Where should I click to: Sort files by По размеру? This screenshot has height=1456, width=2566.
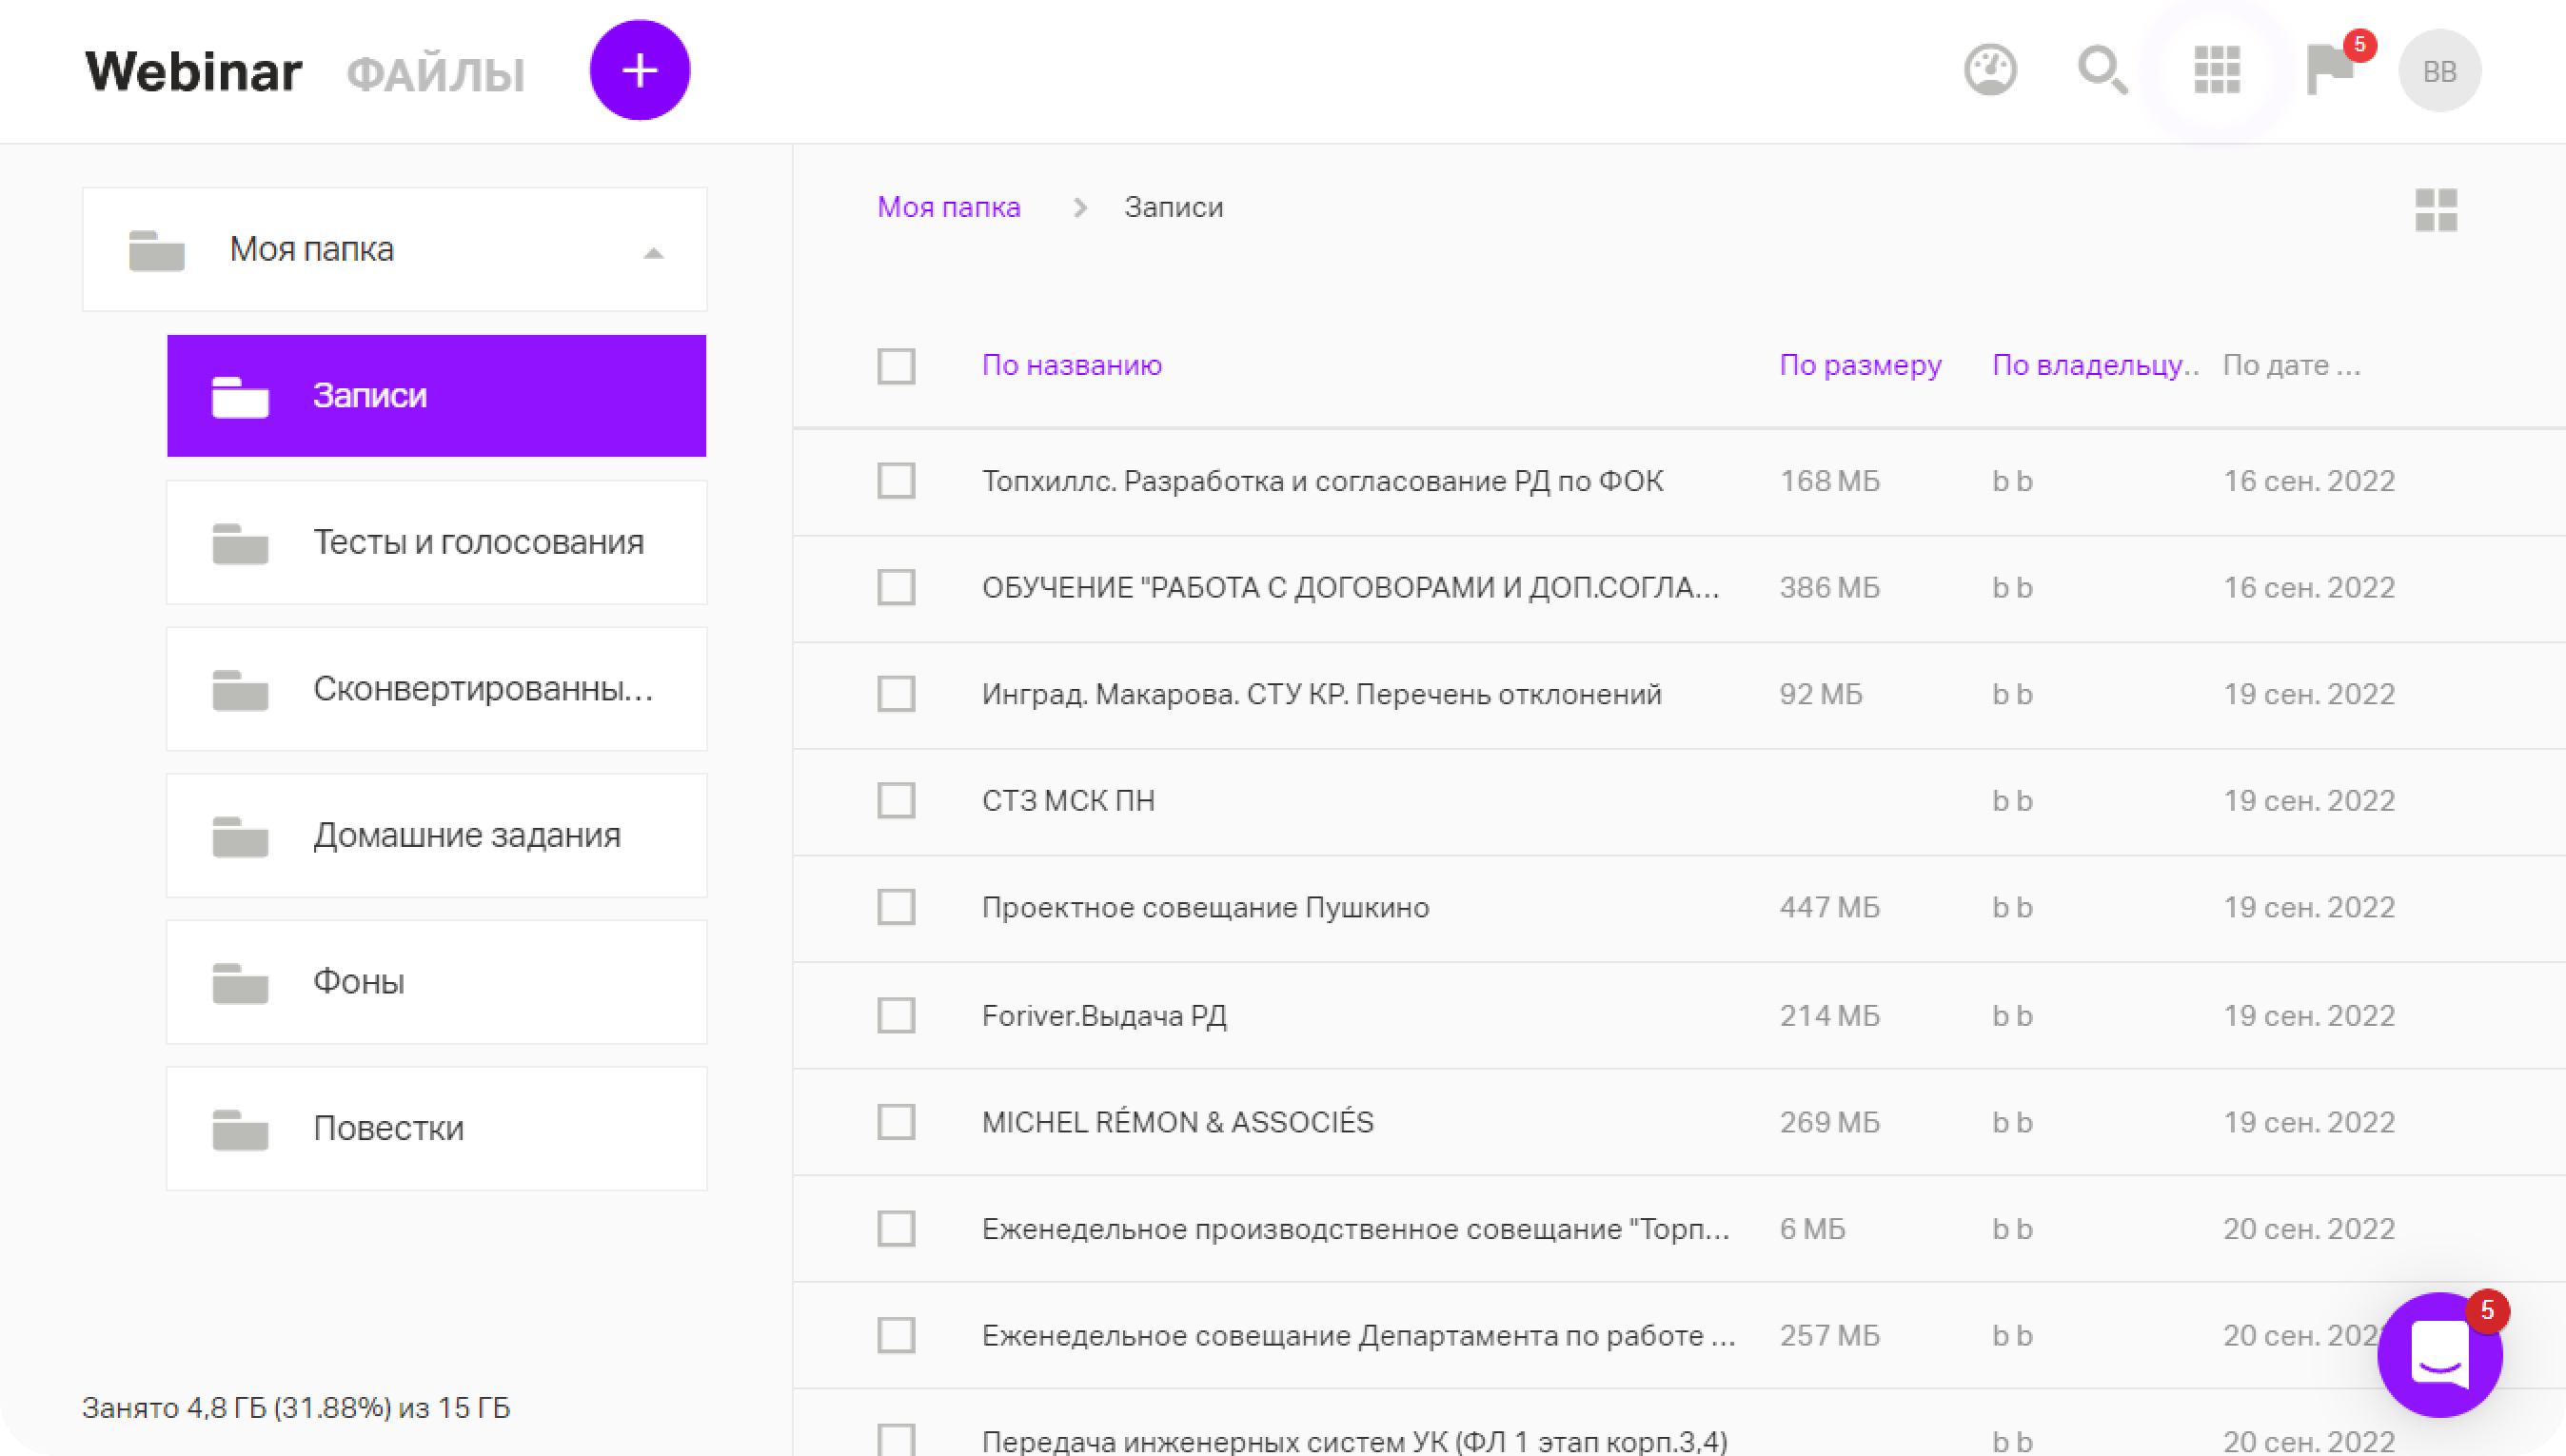click(1860, 365)
